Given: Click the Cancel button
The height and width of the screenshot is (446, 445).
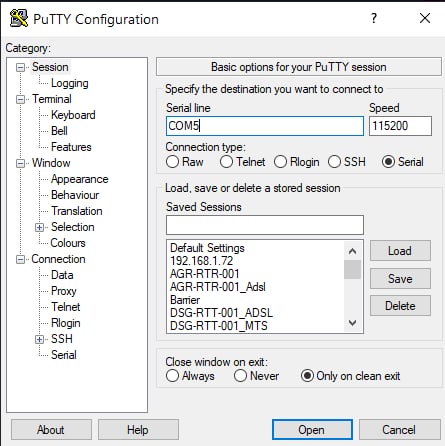Looking at the screenshot, I should (399, 430).
